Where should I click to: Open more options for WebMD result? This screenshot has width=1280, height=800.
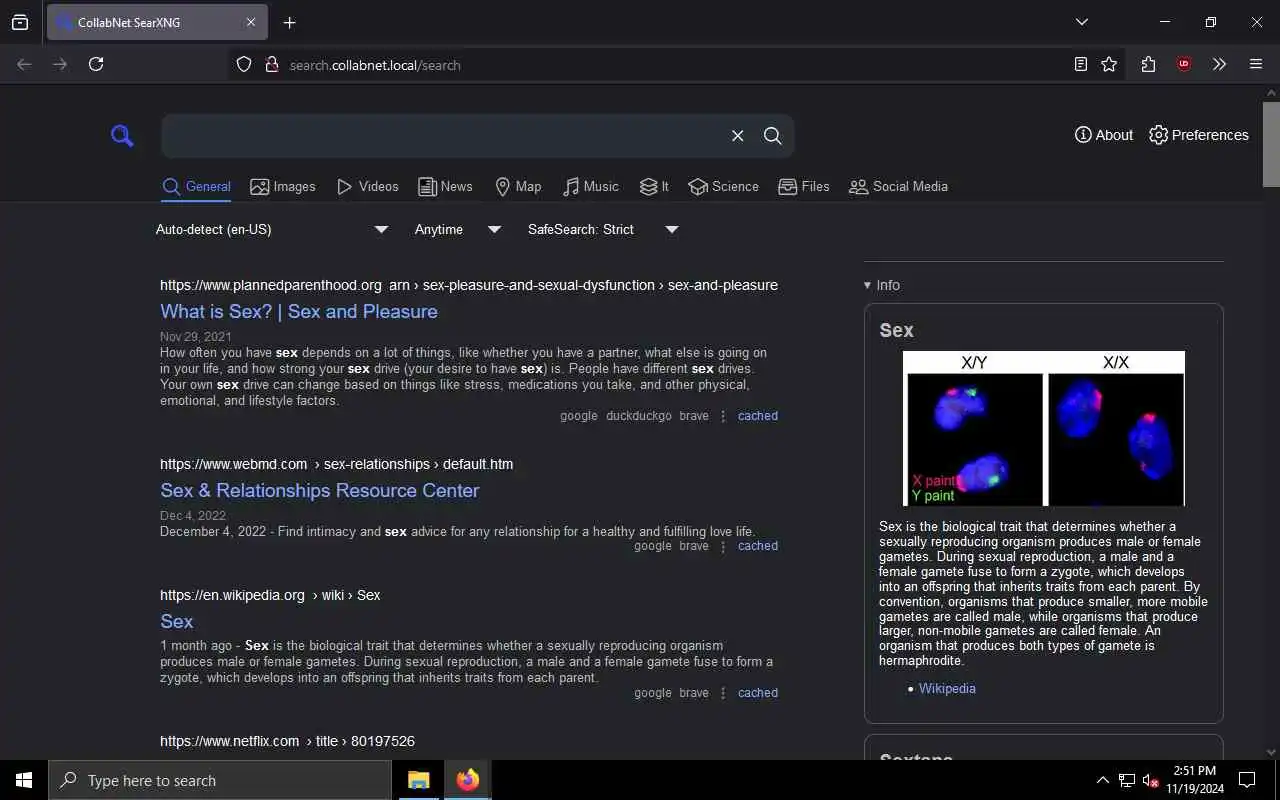723,546
